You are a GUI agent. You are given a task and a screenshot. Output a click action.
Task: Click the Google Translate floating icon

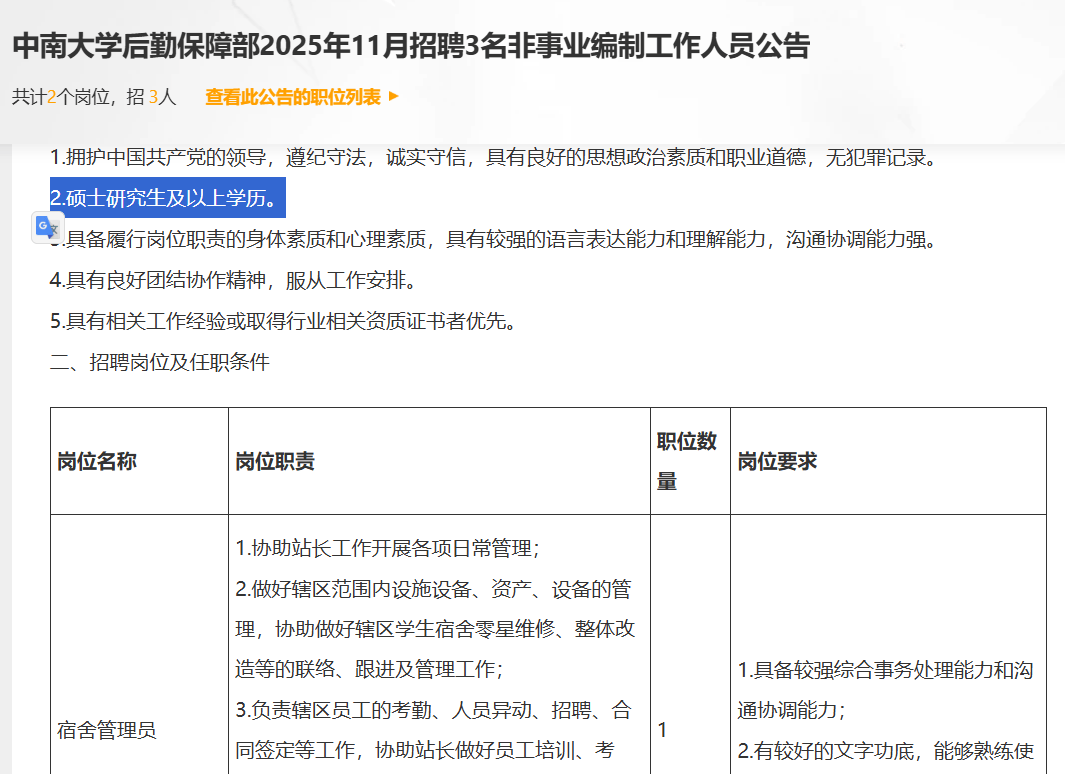pos(48,227)
